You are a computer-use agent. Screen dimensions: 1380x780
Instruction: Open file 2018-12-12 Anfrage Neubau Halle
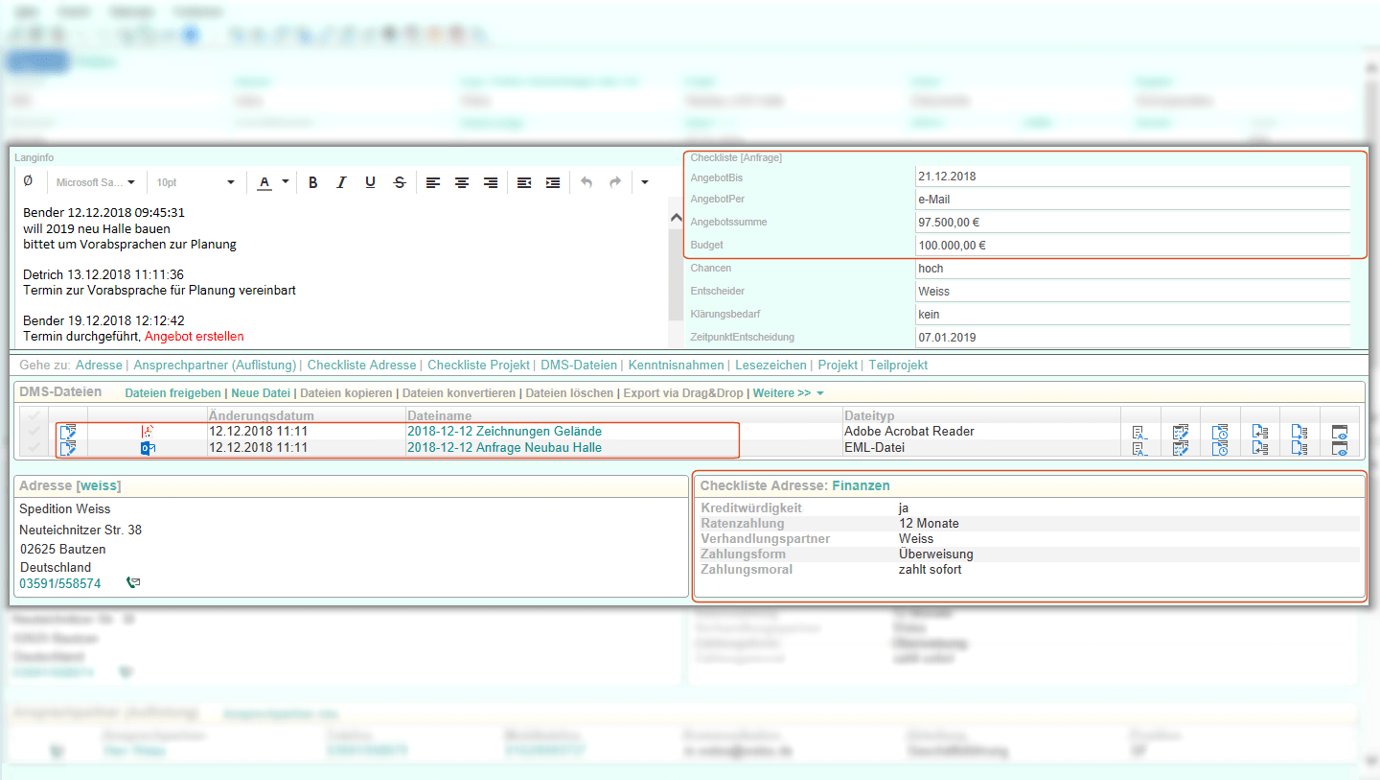tap(504, 448)
